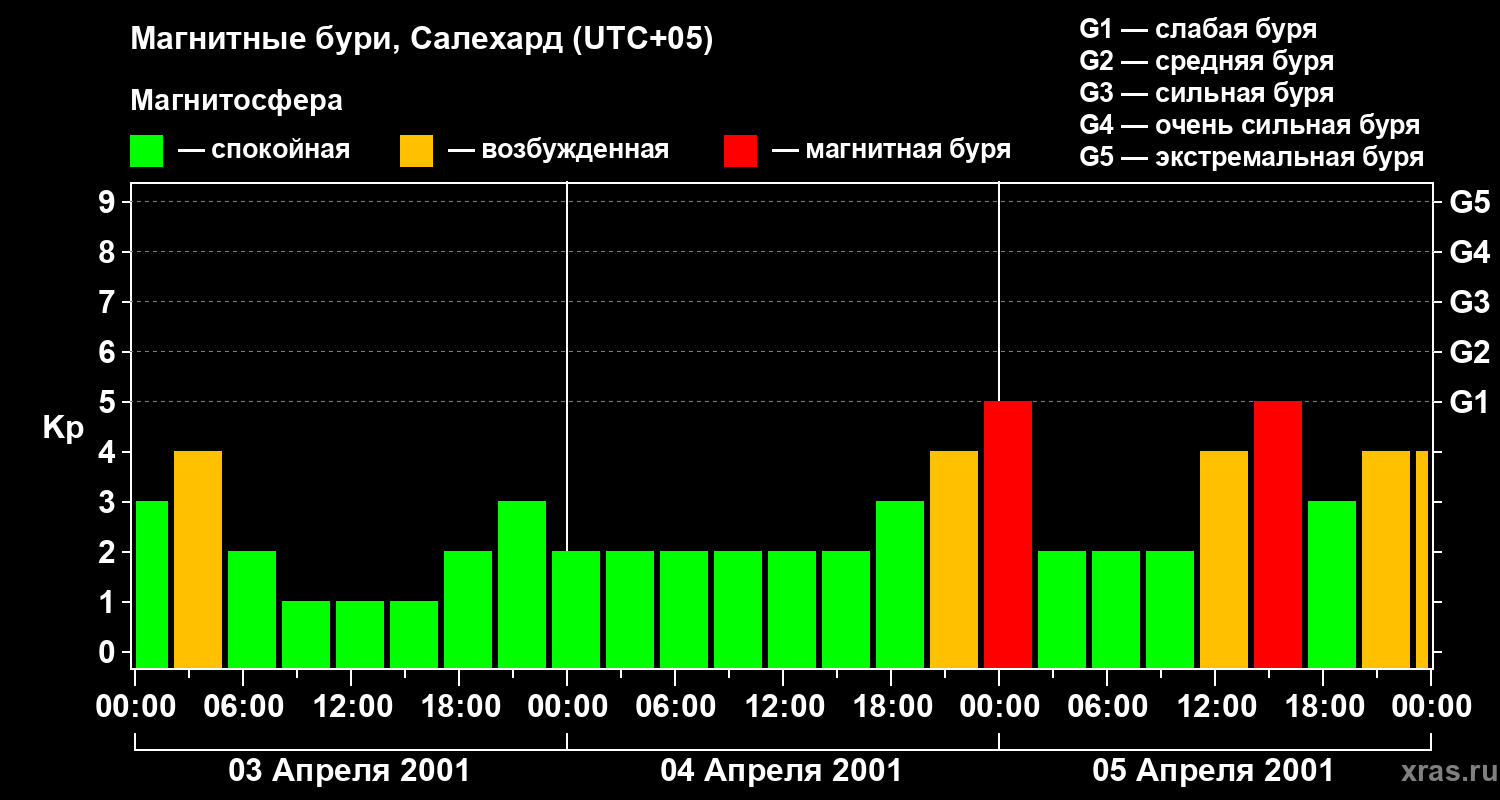The height and width of the screenshot is (800, 1500).
Task: Click the red Kp 5 bar at 05 April afternoon
Action: 1278,535
